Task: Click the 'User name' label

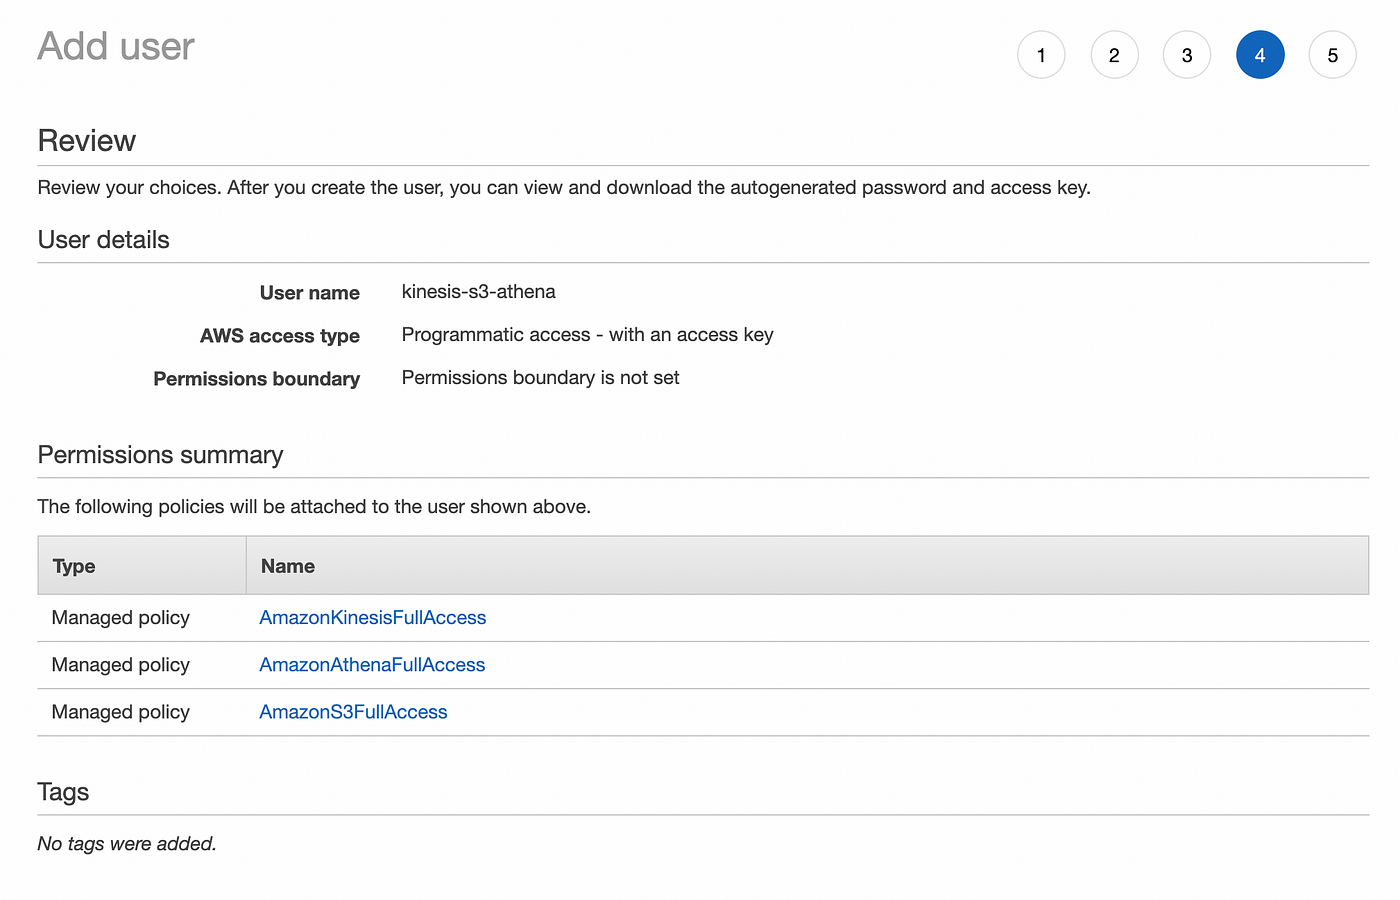Action: click(310, 293)
